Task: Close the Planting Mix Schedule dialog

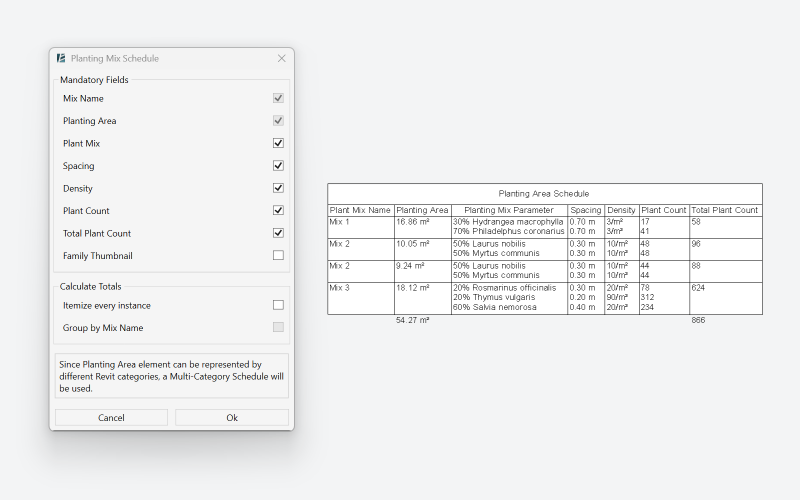Action: pos(281,59)
